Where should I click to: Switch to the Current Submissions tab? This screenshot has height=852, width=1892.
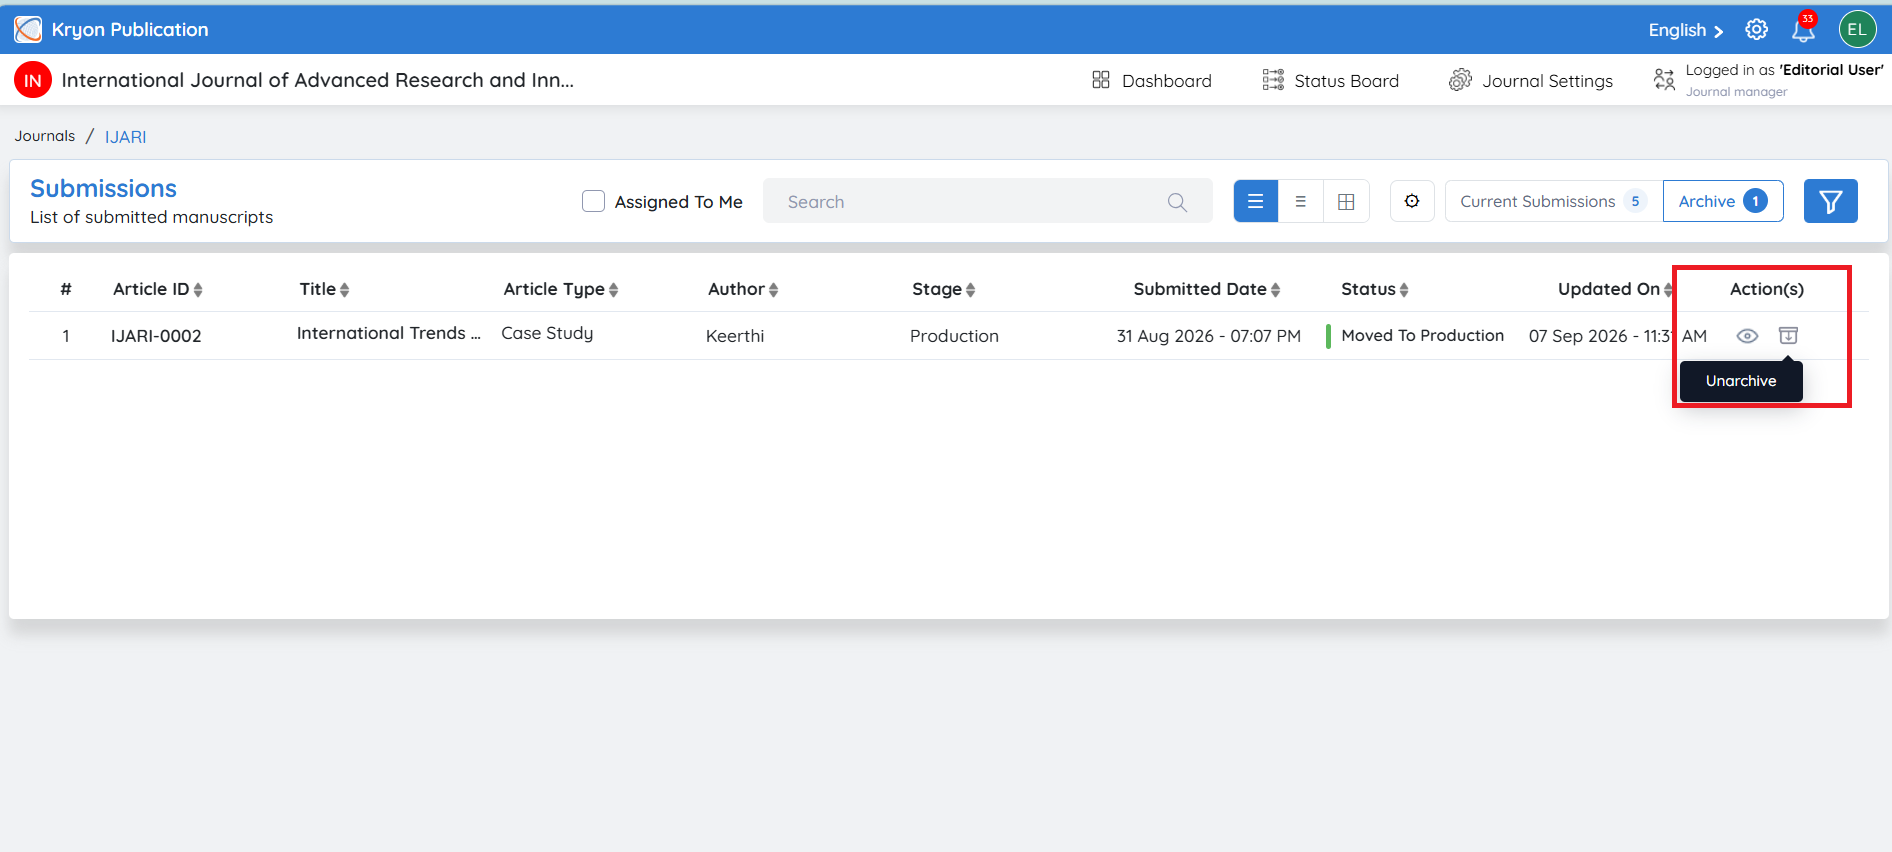tap(1553, 202)
